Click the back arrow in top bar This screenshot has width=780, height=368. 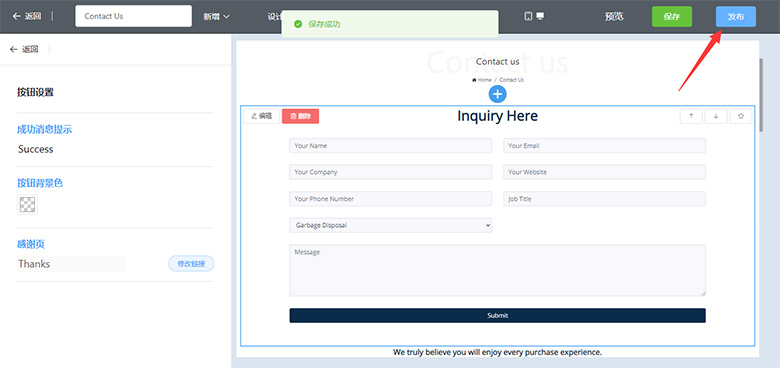pos(26,16)
